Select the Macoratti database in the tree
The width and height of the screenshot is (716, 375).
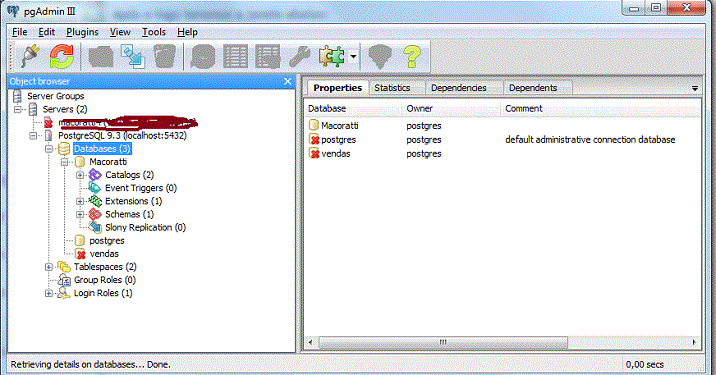tap(108, 162)
